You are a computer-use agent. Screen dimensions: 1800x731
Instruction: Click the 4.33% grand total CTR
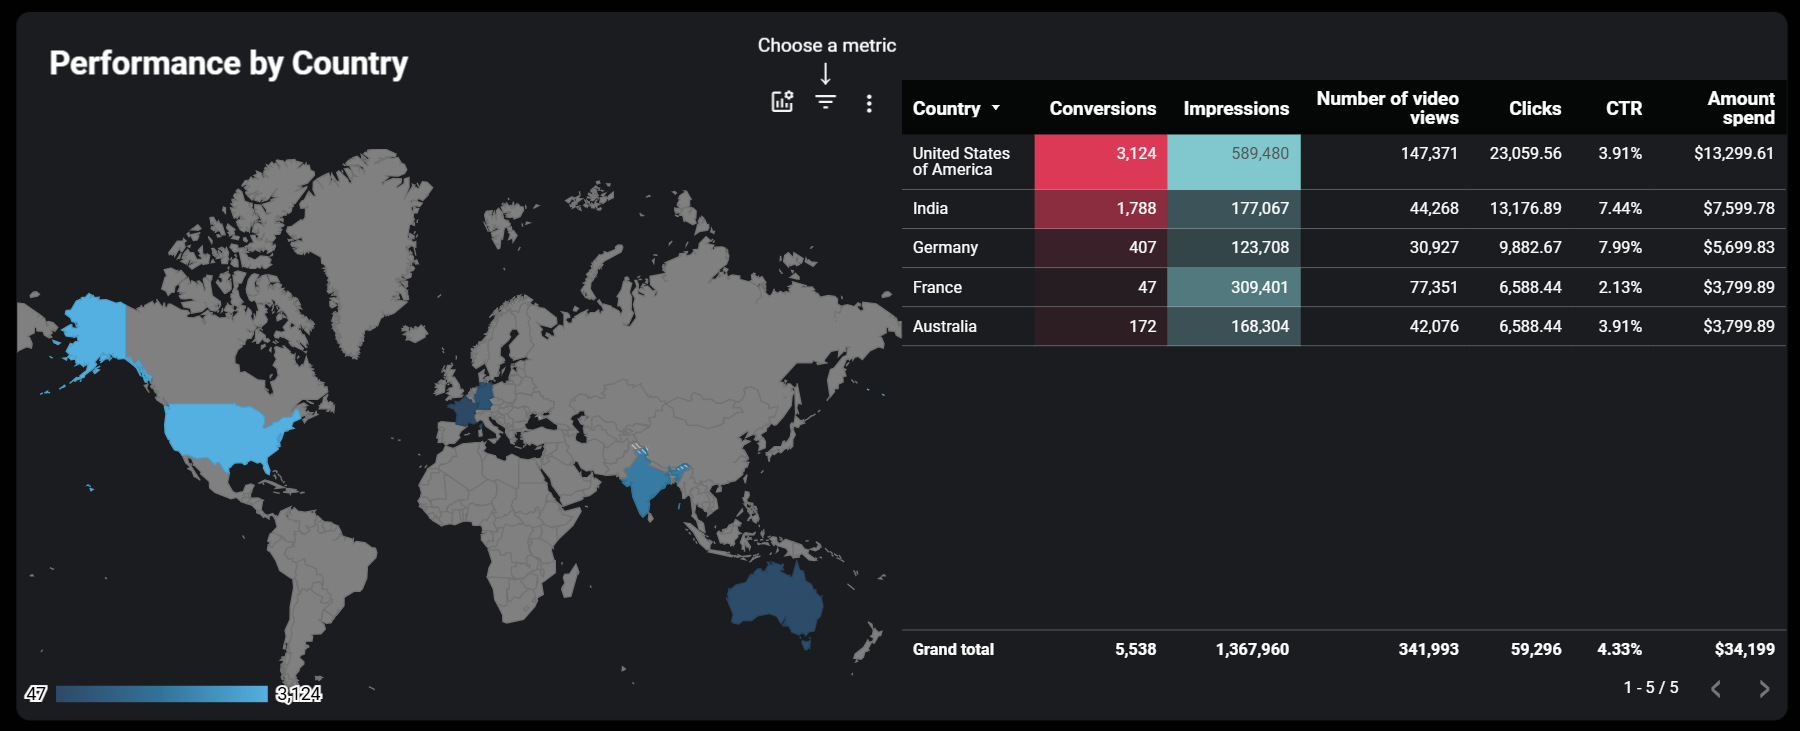pyautogui.click(x=1619, y=649)
